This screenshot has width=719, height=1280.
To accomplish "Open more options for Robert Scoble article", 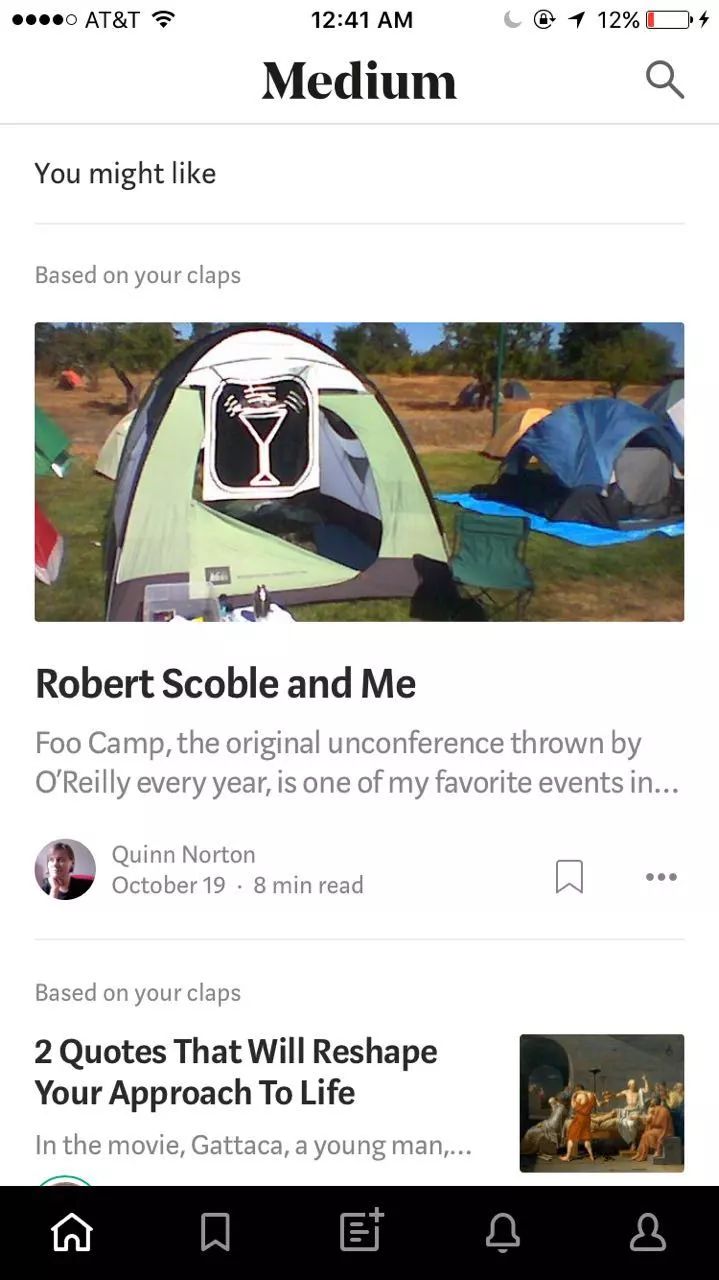I will point(661,877).
